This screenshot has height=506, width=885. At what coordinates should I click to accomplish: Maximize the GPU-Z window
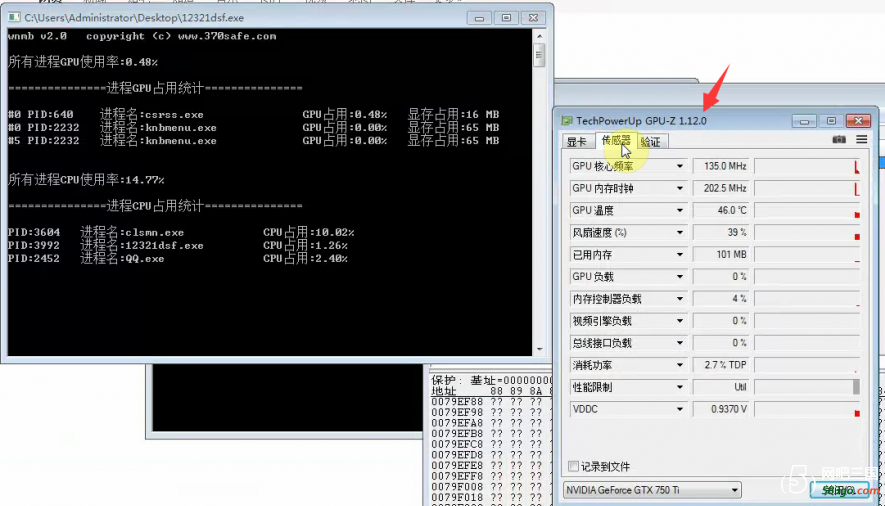click(831, 121)
